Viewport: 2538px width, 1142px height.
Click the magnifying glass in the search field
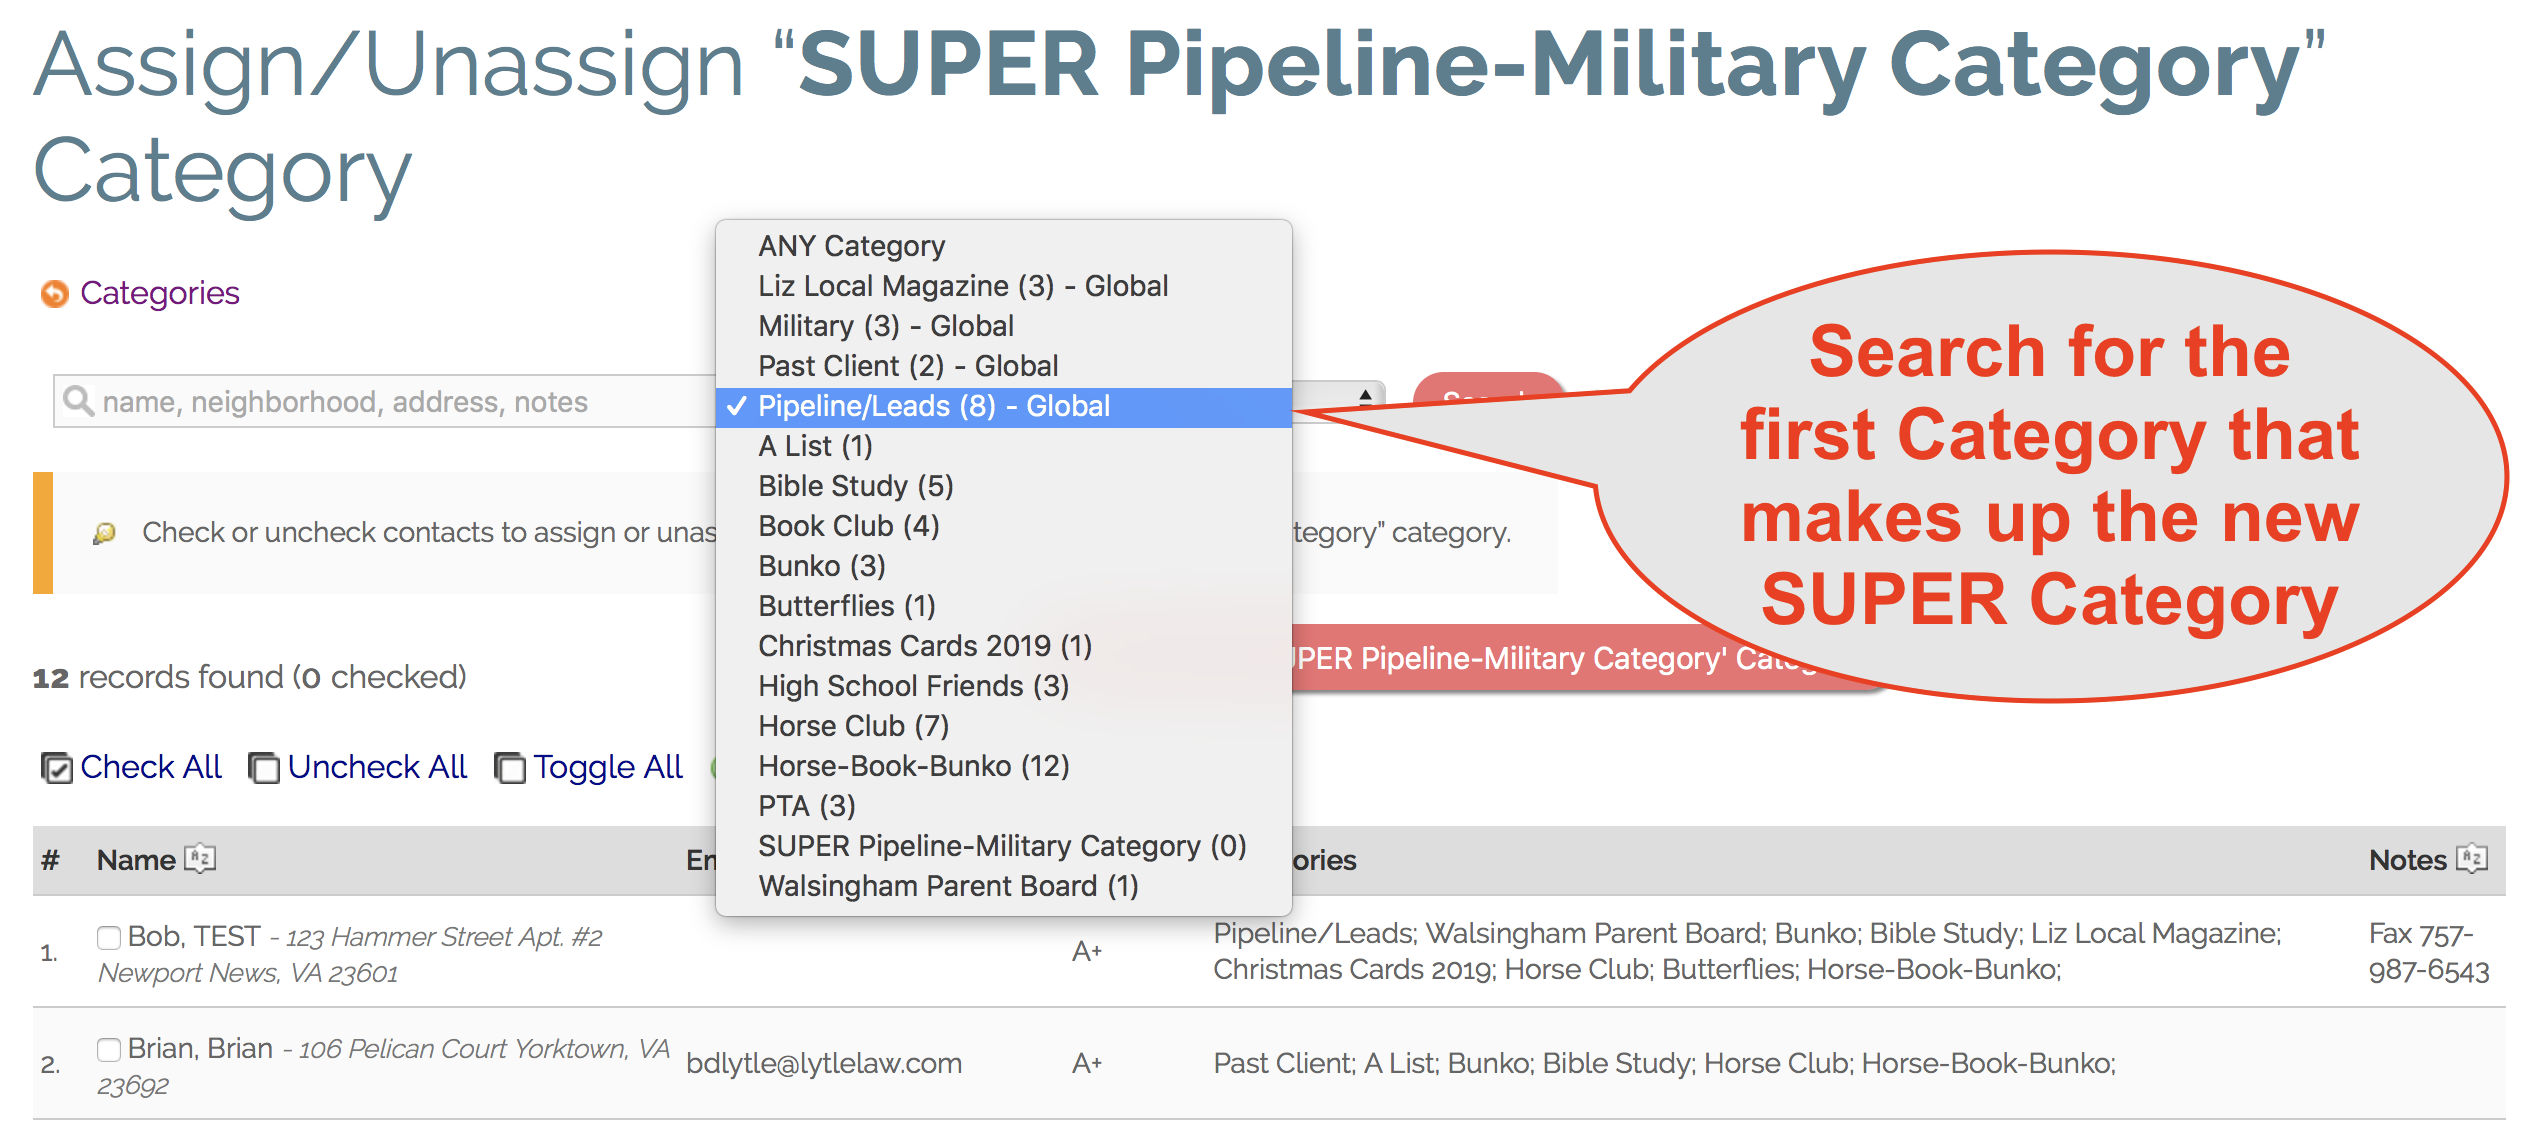click(79, 401)
